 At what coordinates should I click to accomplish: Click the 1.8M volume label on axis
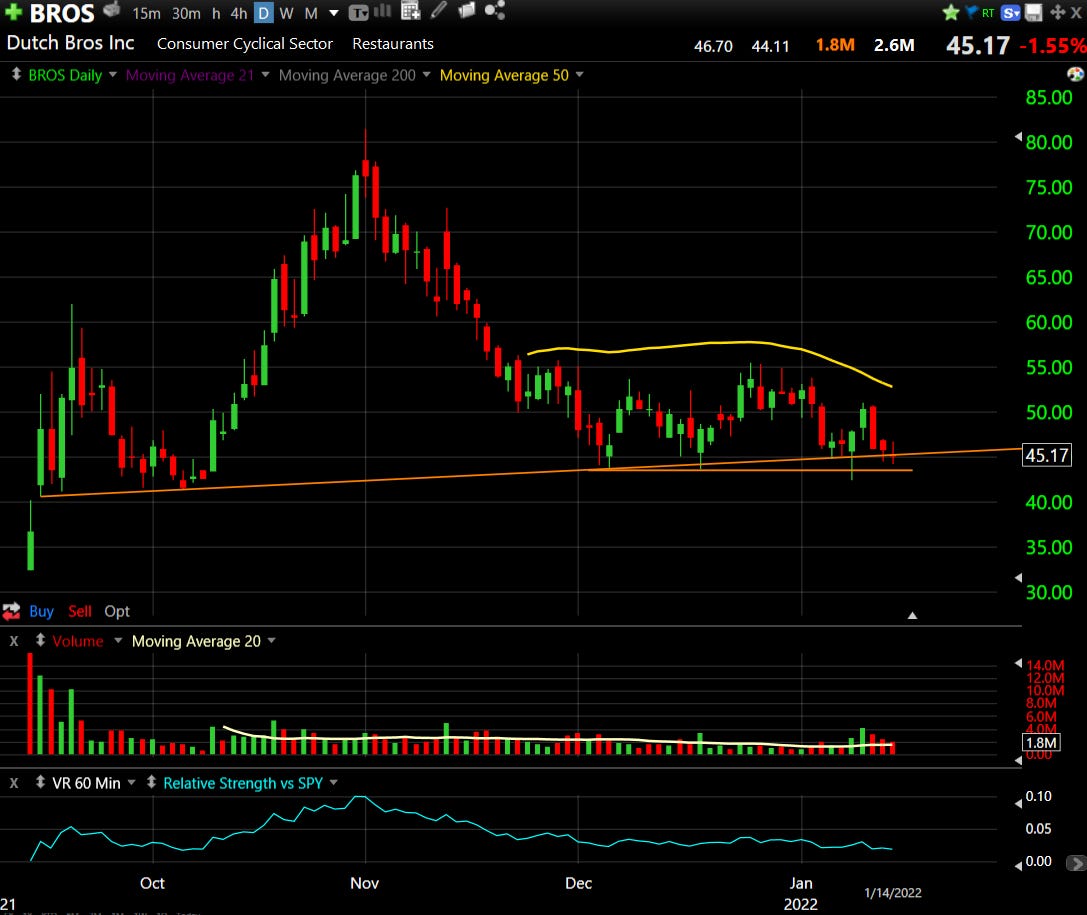point(1041,742)
